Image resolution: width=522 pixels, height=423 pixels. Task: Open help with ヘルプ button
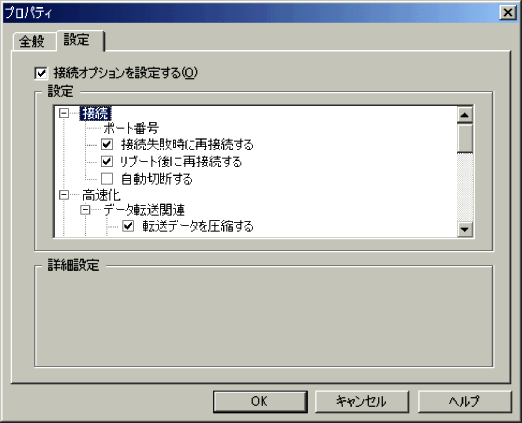464,401
